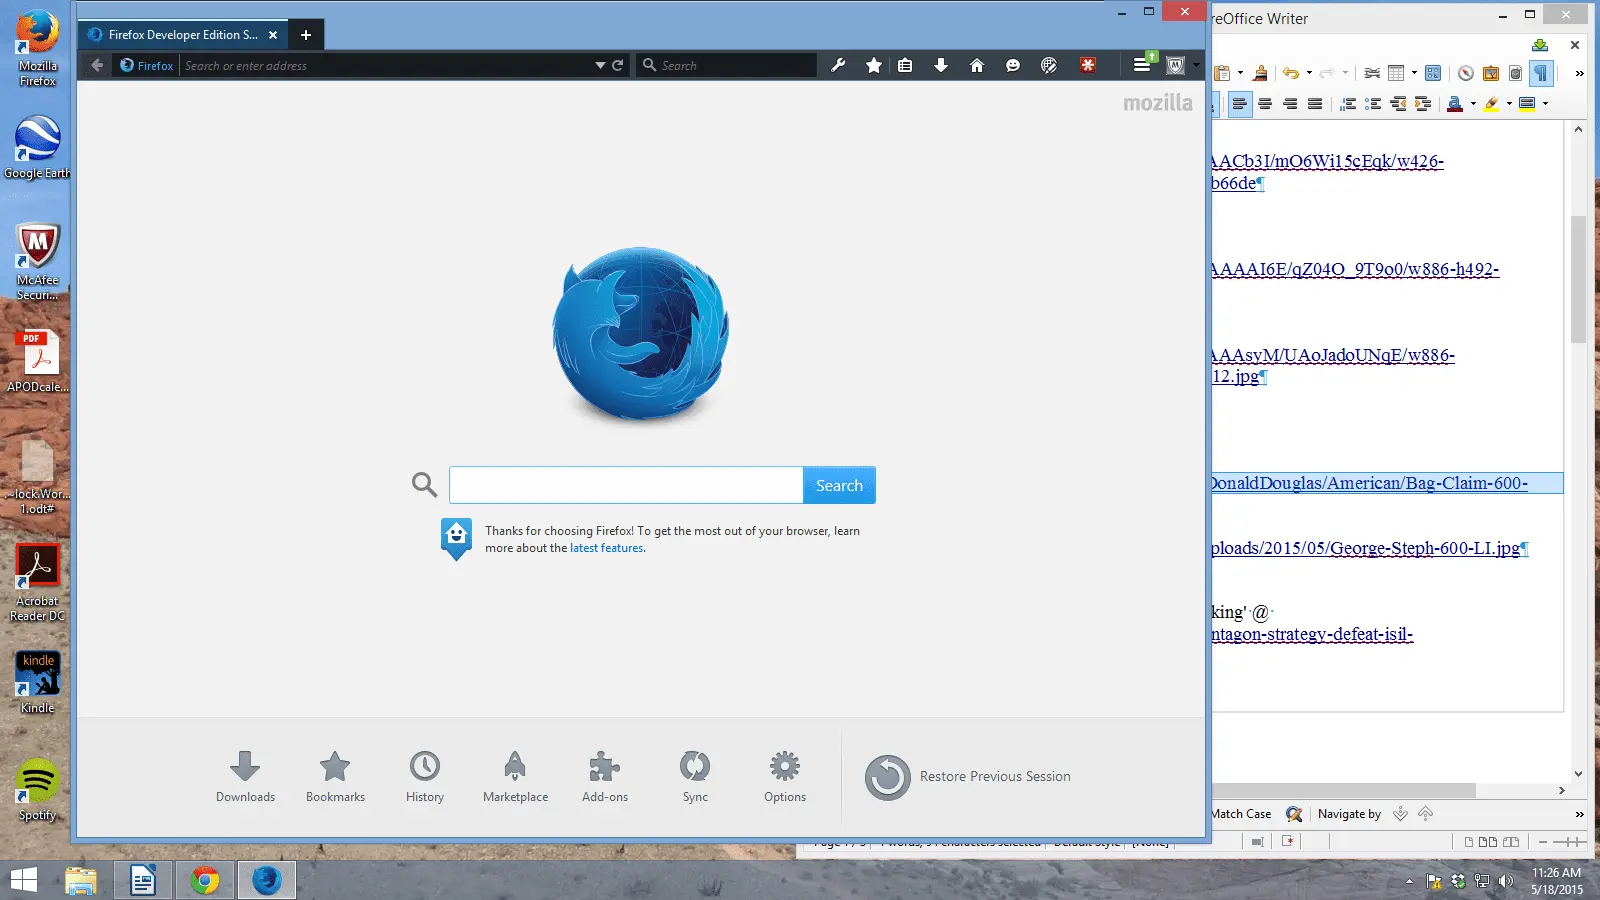Toggle formatting marks pilcrow button

point(1541,73)
